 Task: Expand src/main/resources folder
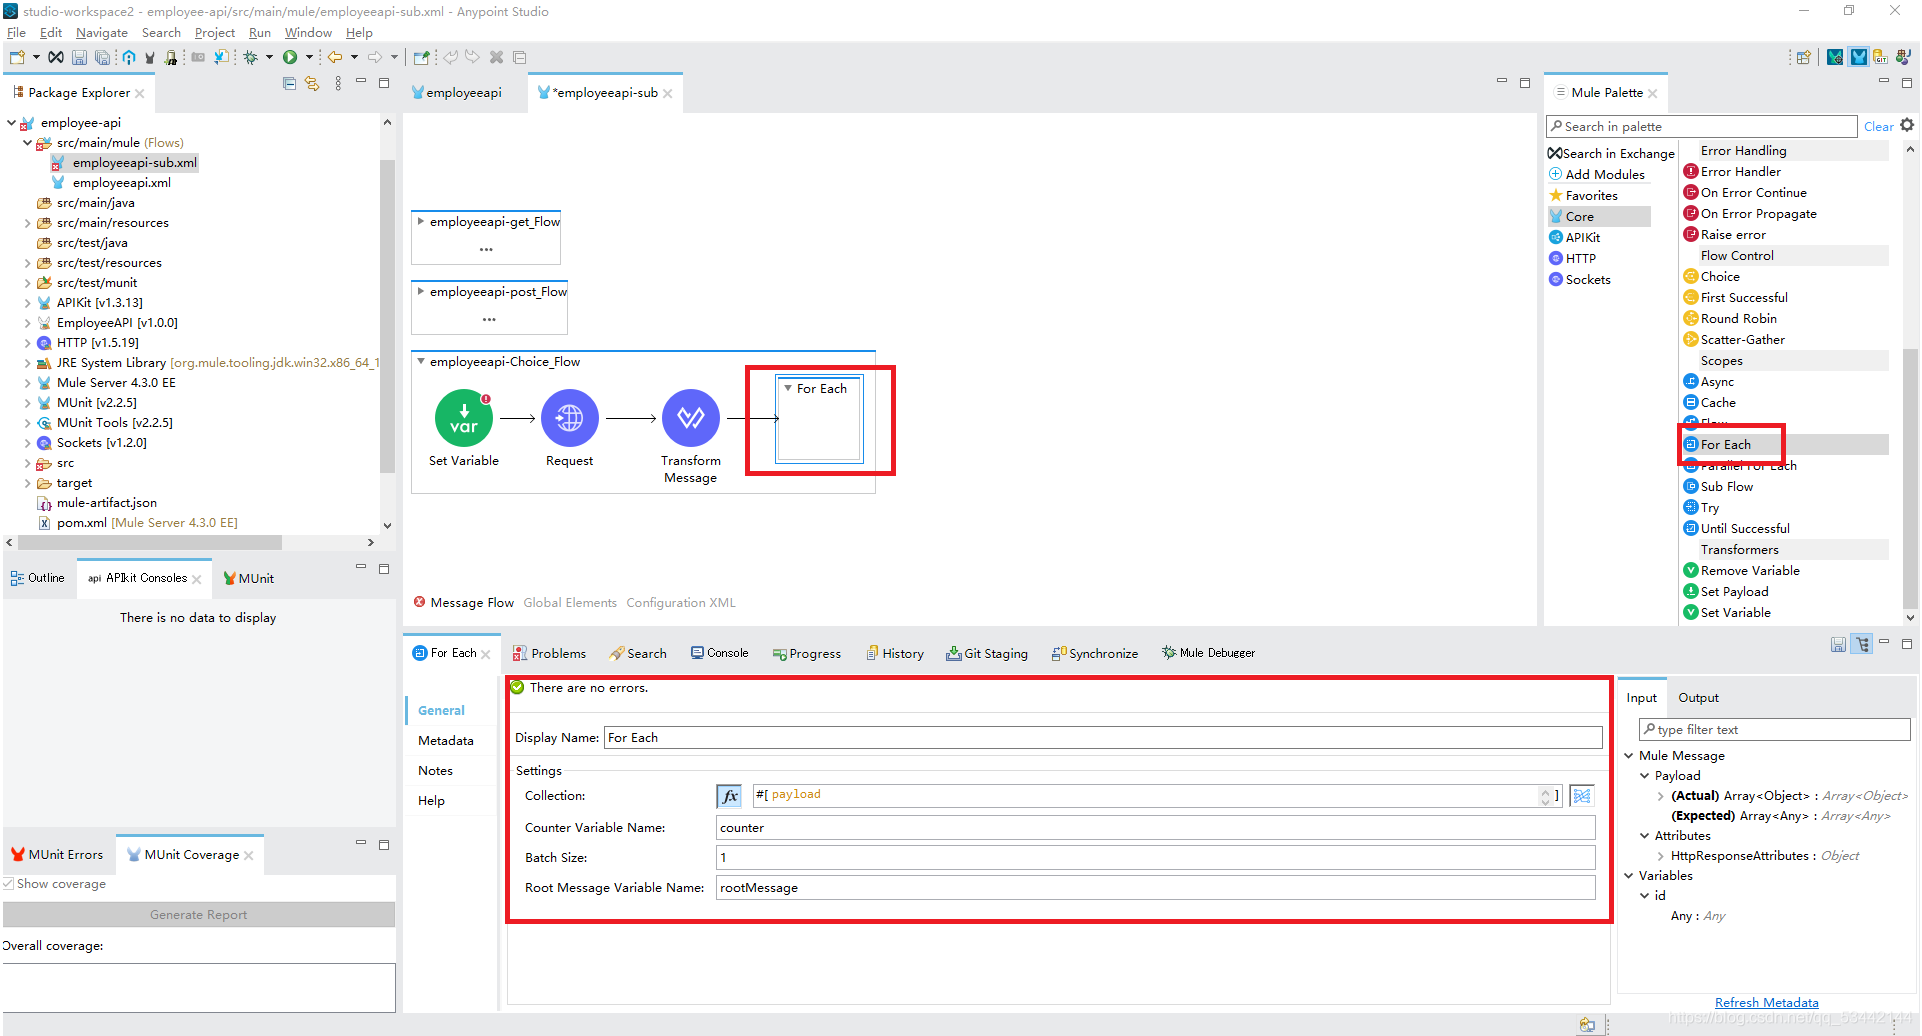pos(28,223)
